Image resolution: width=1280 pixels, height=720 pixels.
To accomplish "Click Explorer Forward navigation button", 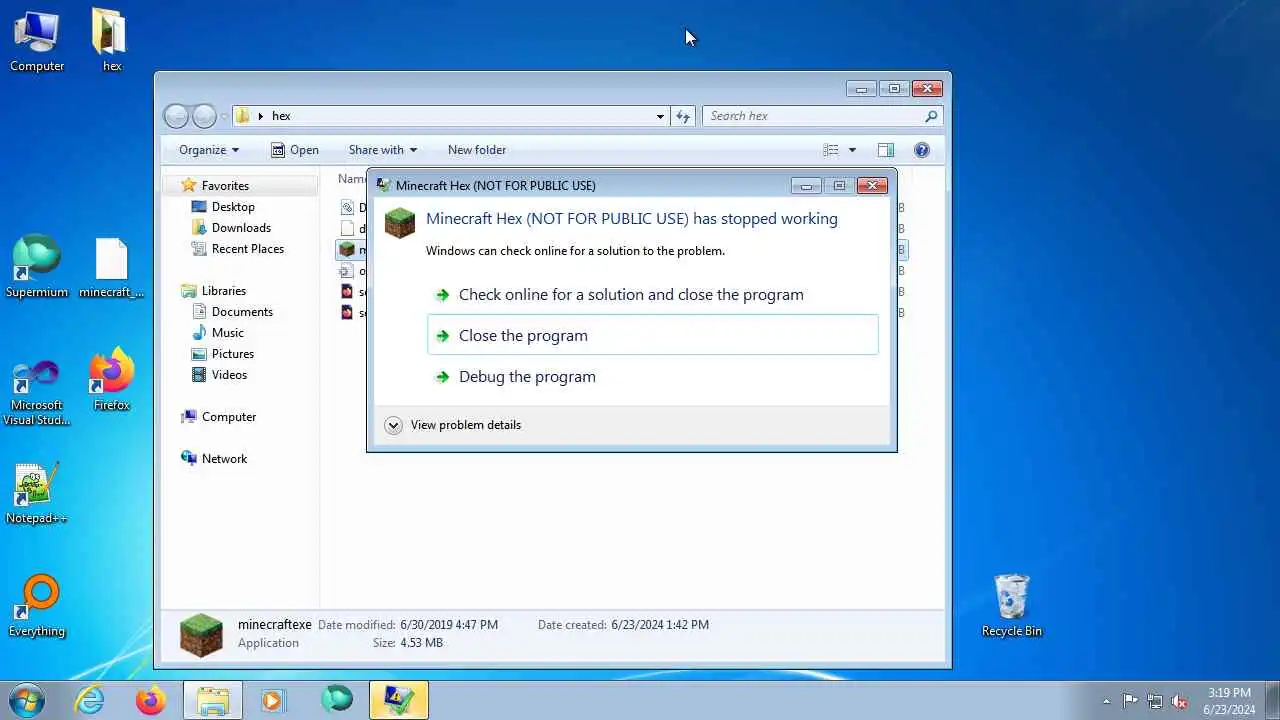I will [204, 116].
